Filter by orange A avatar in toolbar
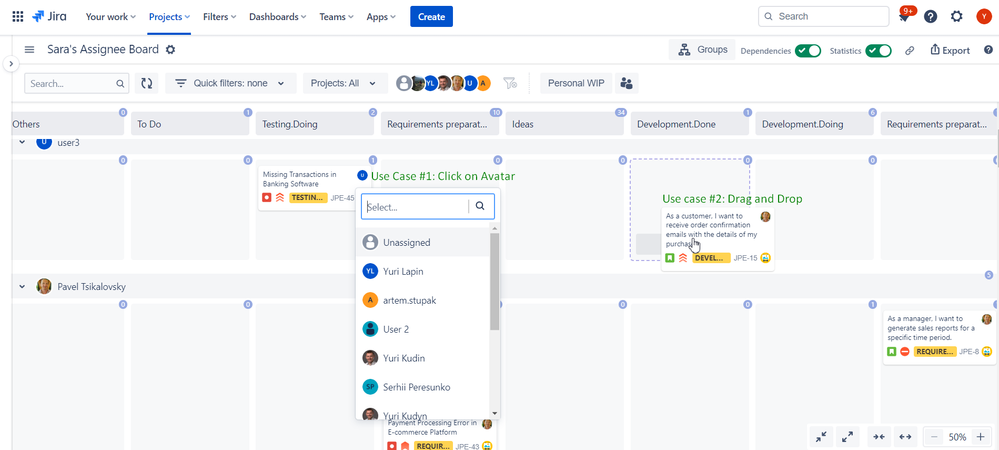Screen dimensions: 999x450 [x=484, y=83]
